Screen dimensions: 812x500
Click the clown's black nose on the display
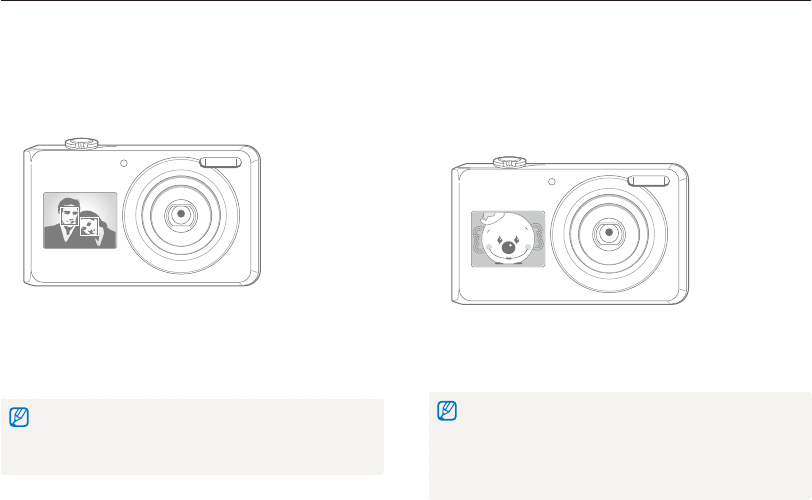pyautogui.click(x=509, y=248)
